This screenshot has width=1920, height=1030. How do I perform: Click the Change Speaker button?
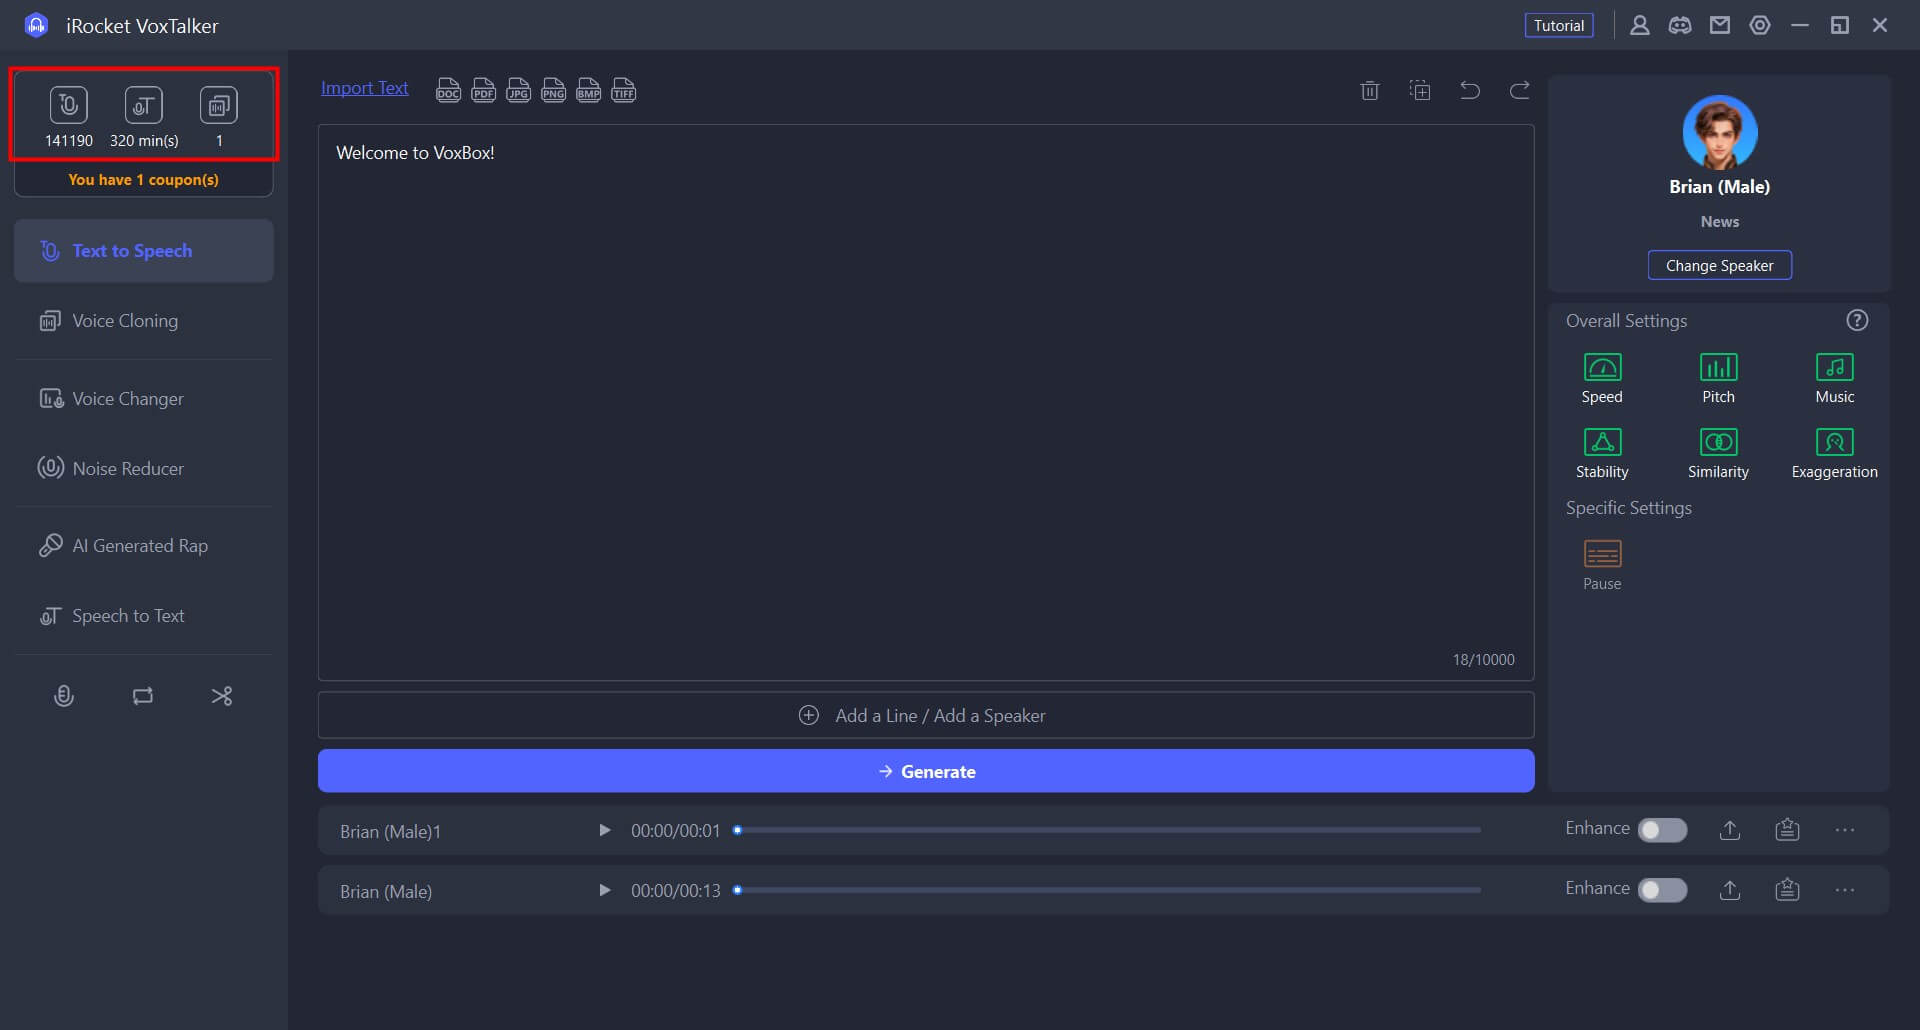(x=1719, y=266)
